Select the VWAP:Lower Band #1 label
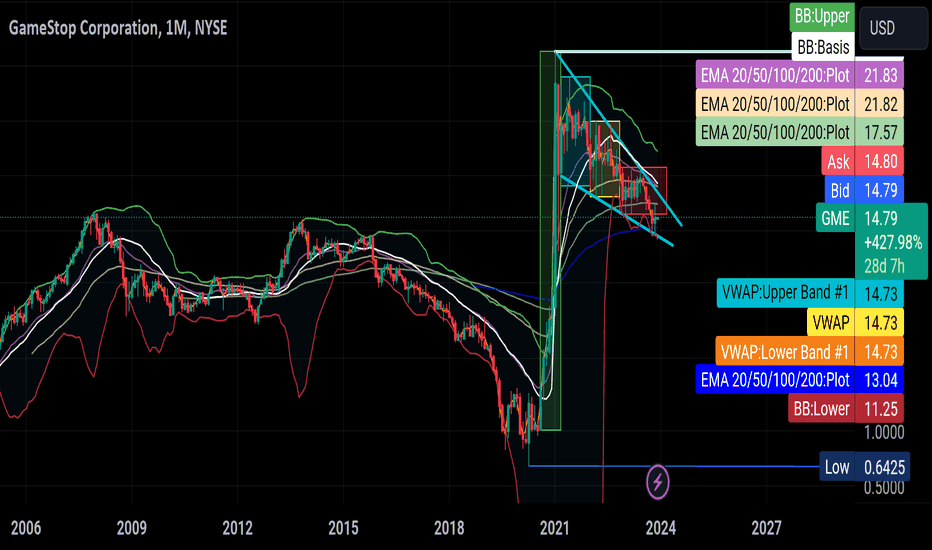The height and width of the screenshot is (550, 932). [810, 351]
